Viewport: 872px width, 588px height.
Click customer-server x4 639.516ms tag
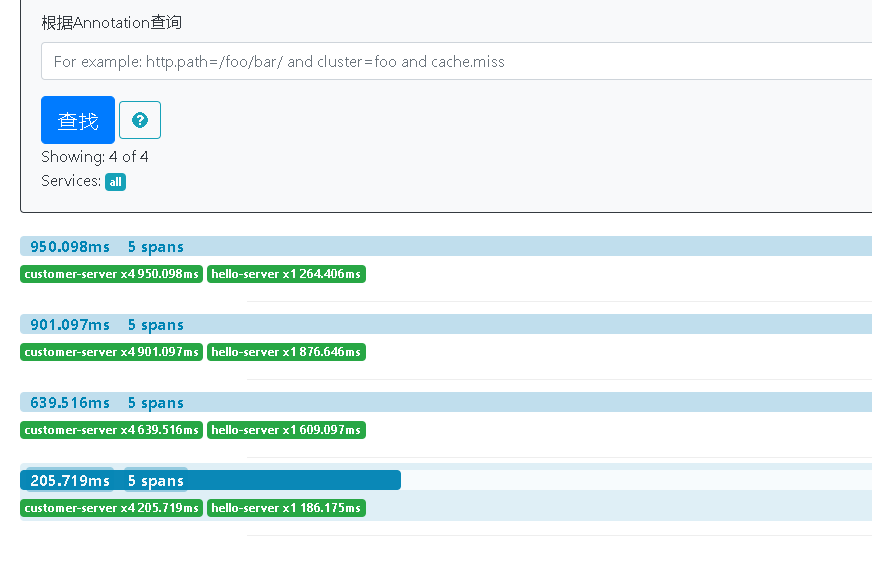(x=111, y=430)
